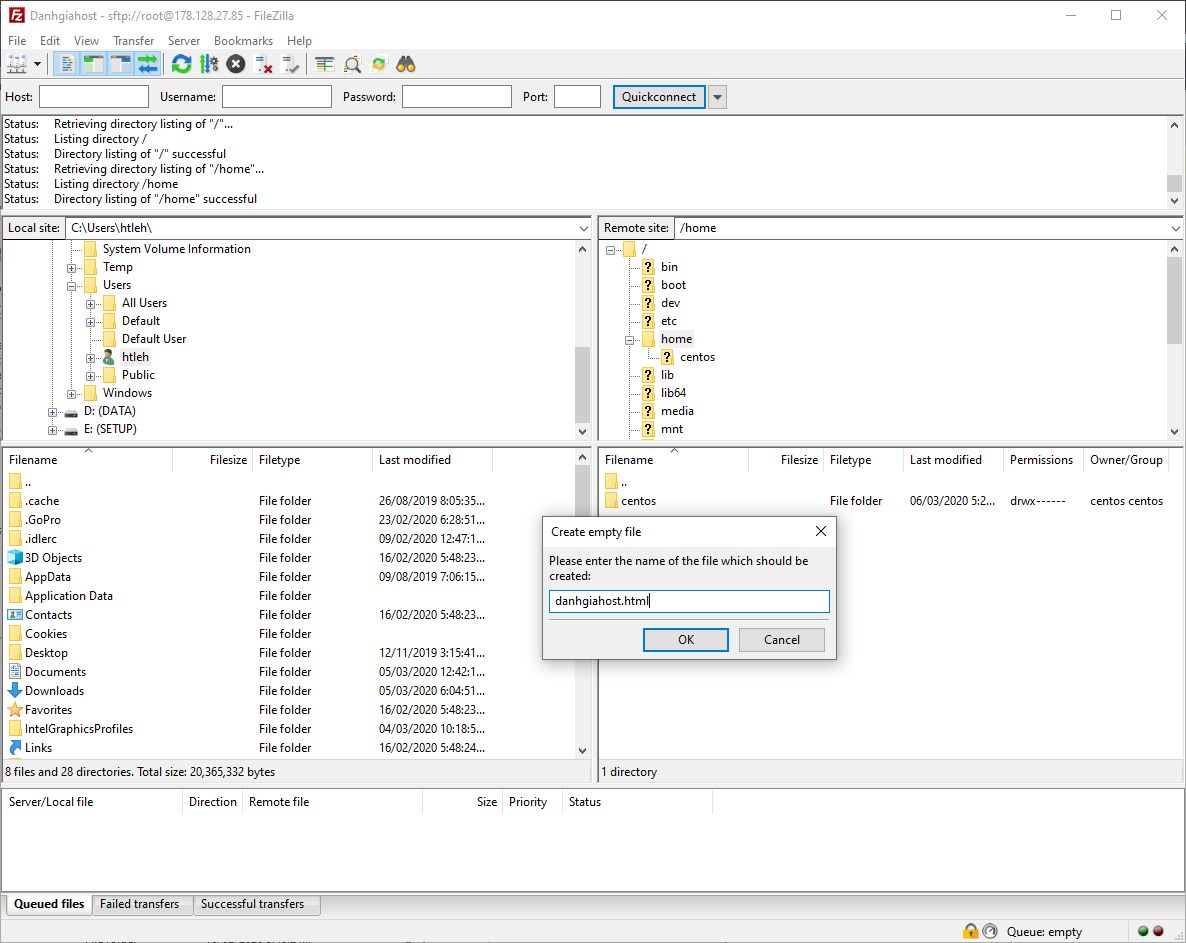Expand the All Users folder node

pyautogui.click(x=90, y=304)
